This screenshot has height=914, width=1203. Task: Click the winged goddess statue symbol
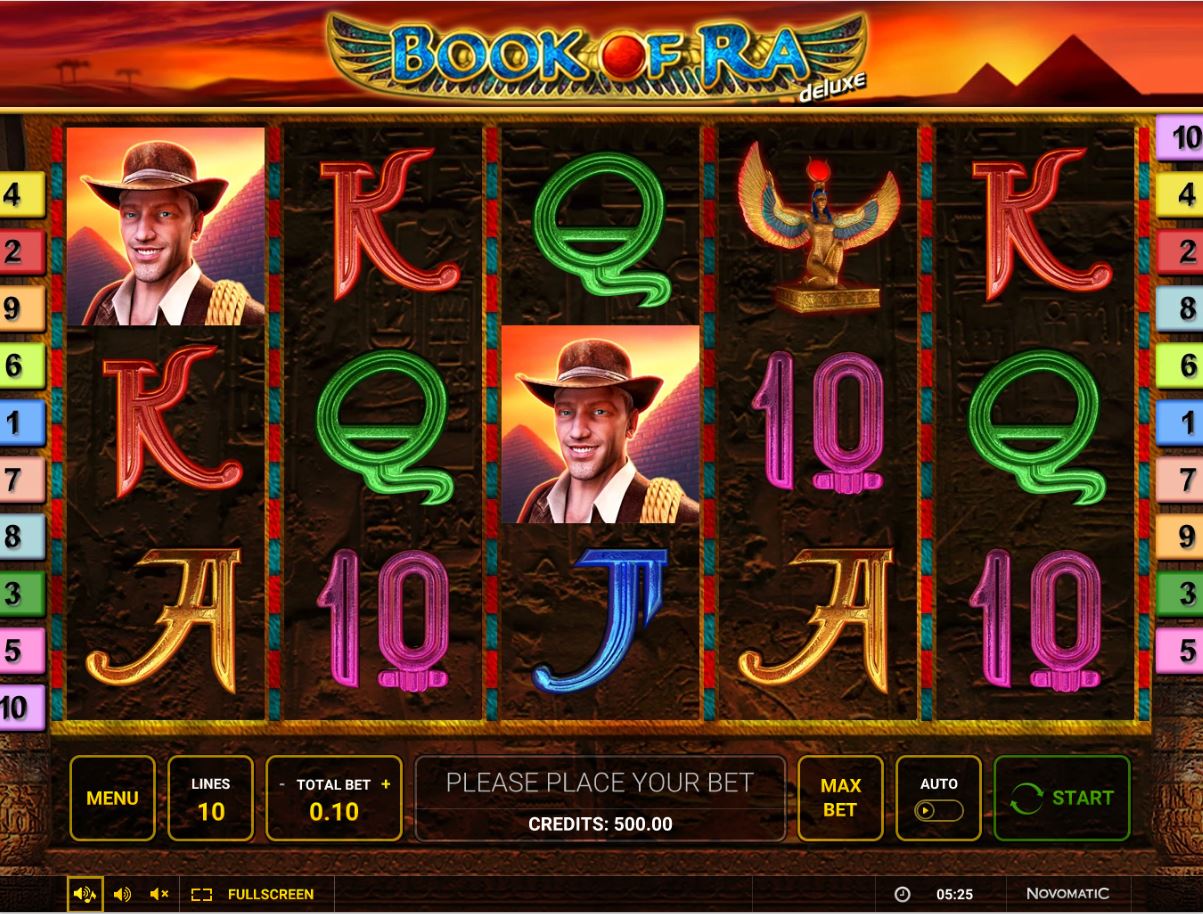[x=818, y=228]
